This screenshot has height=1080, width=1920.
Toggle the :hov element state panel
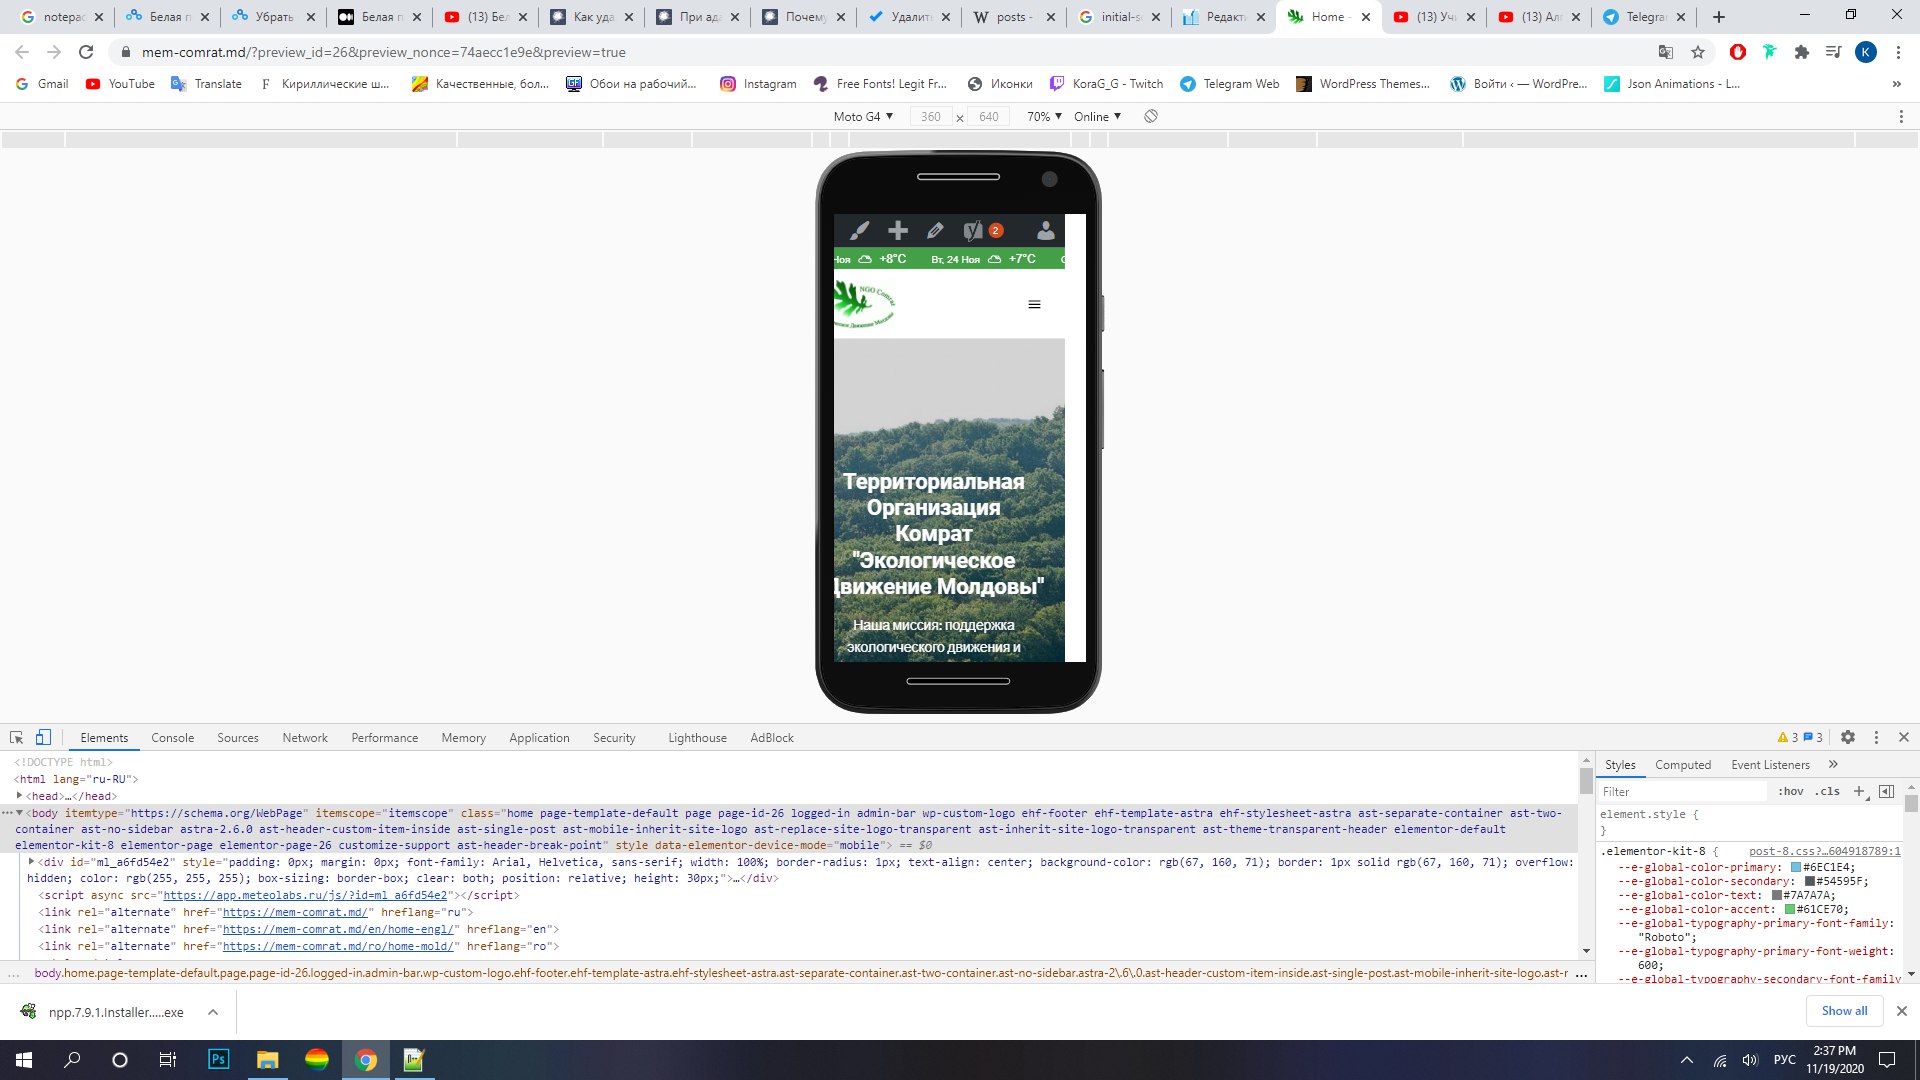coord(1790,791)
